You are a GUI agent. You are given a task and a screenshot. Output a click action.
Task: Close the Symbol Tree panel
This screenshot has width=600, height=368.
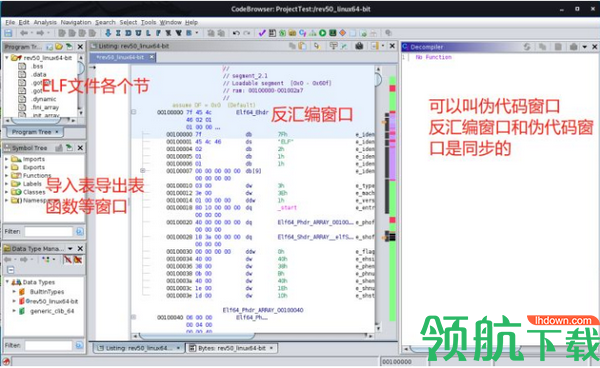80,148
